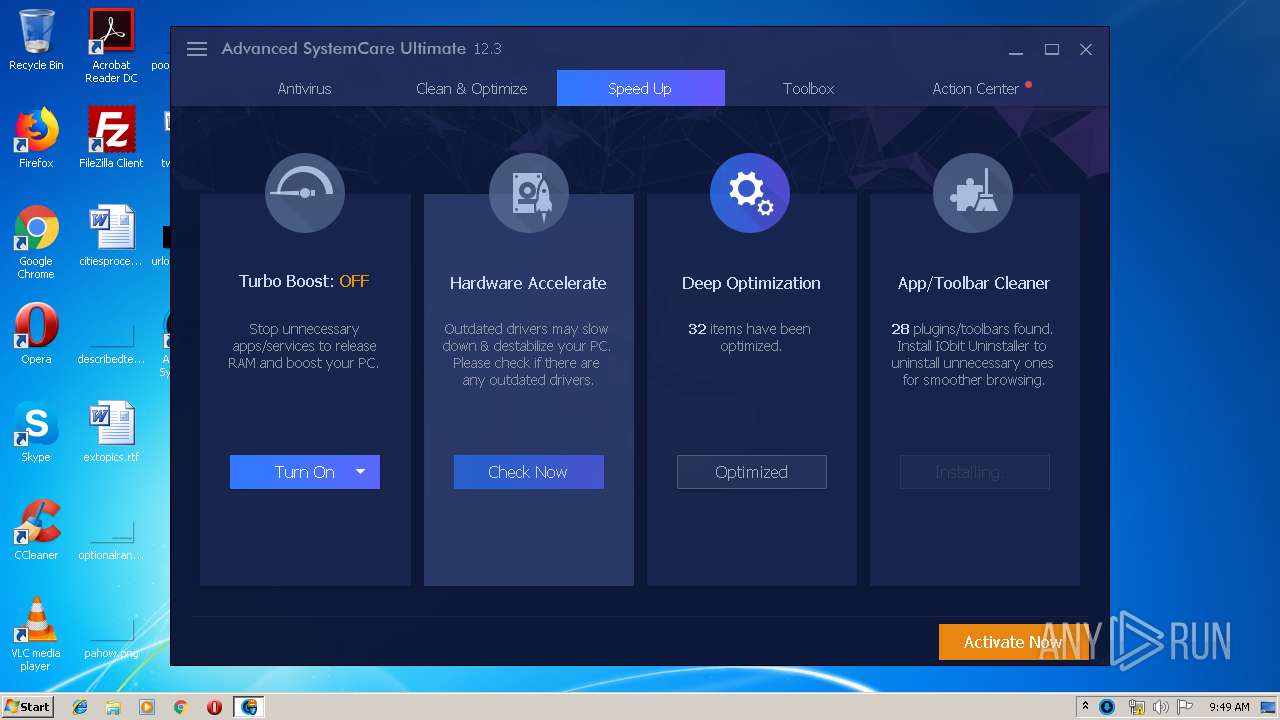The height and width of the screenshot is (720, 1280).
Task: Select the extopics.rtf file icon
Action: (x=111, y=432)
